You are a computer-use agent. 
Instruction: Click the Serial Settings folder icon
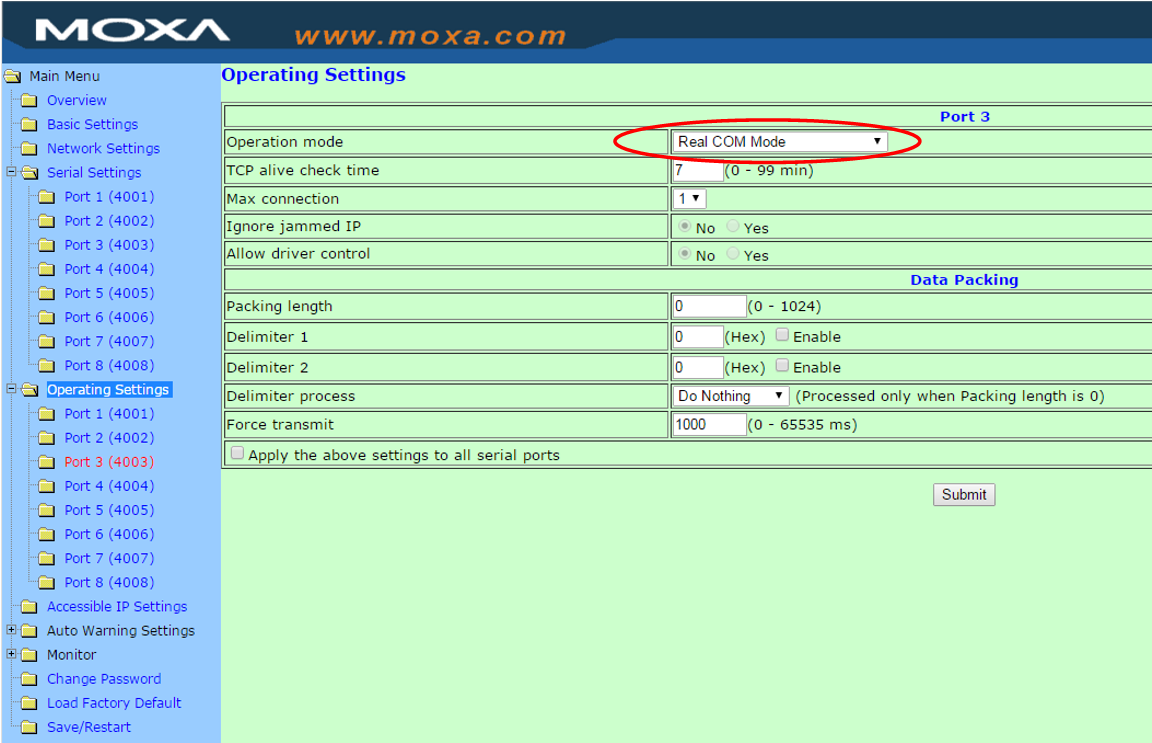(x=29, y=173)
